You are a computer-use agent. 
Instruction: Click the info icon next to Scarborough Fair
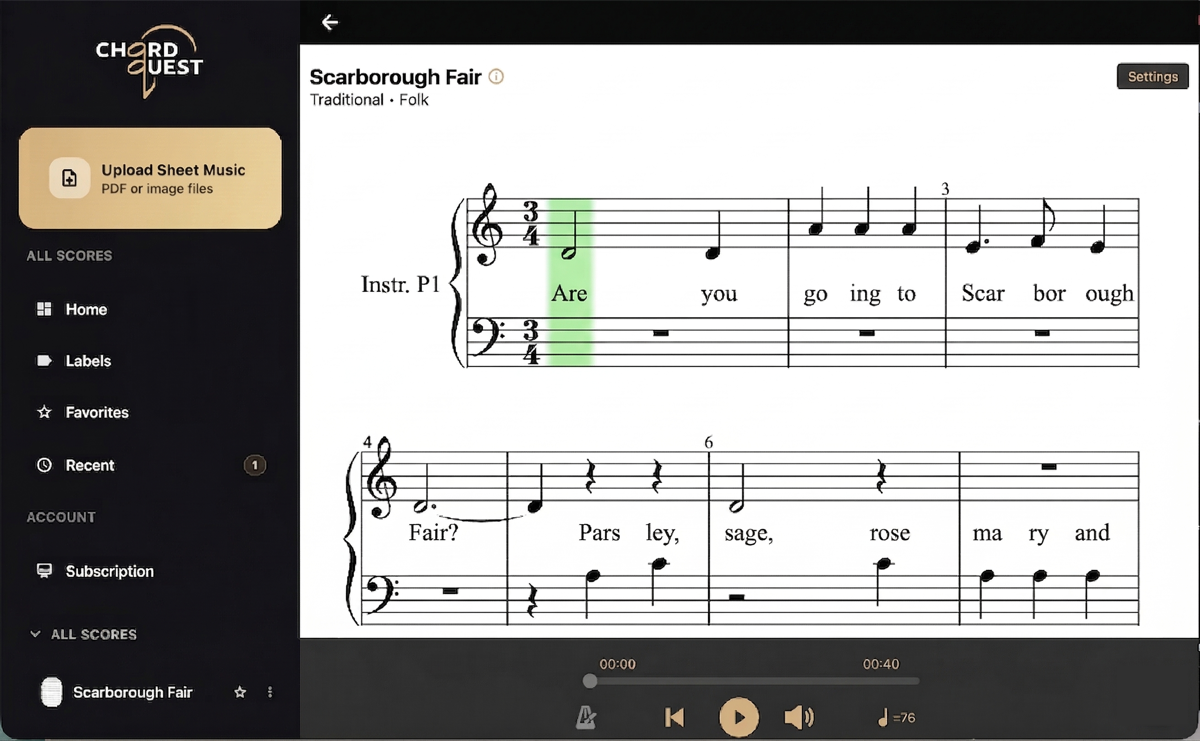pyautogui.click(x=496, y=76)
